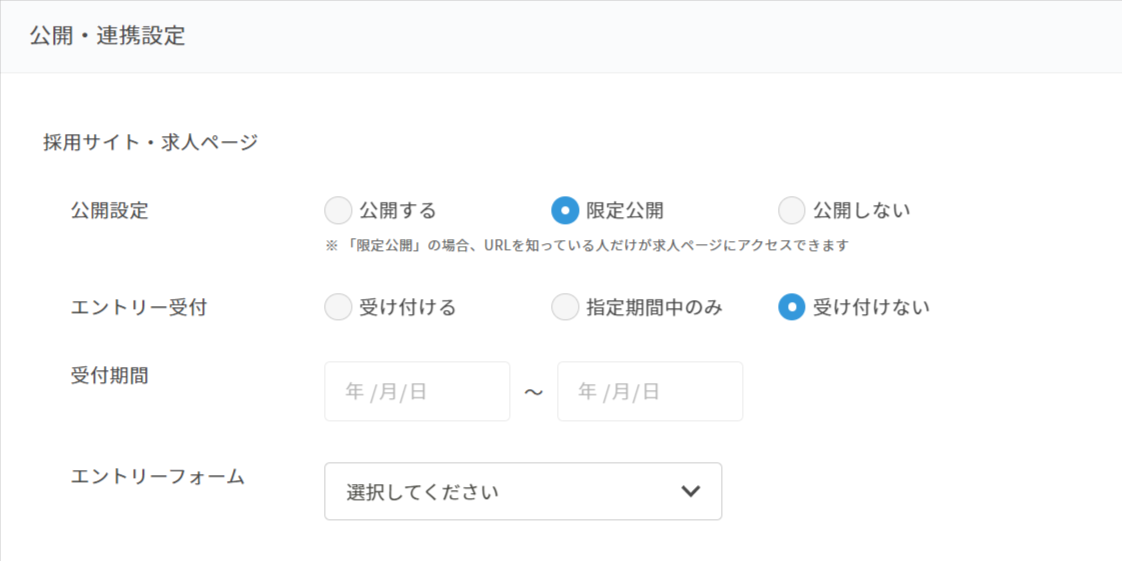This screenshot has width=1122, height=561.
Task: Select the 受け付けない radio button
Action: (792, 307)
